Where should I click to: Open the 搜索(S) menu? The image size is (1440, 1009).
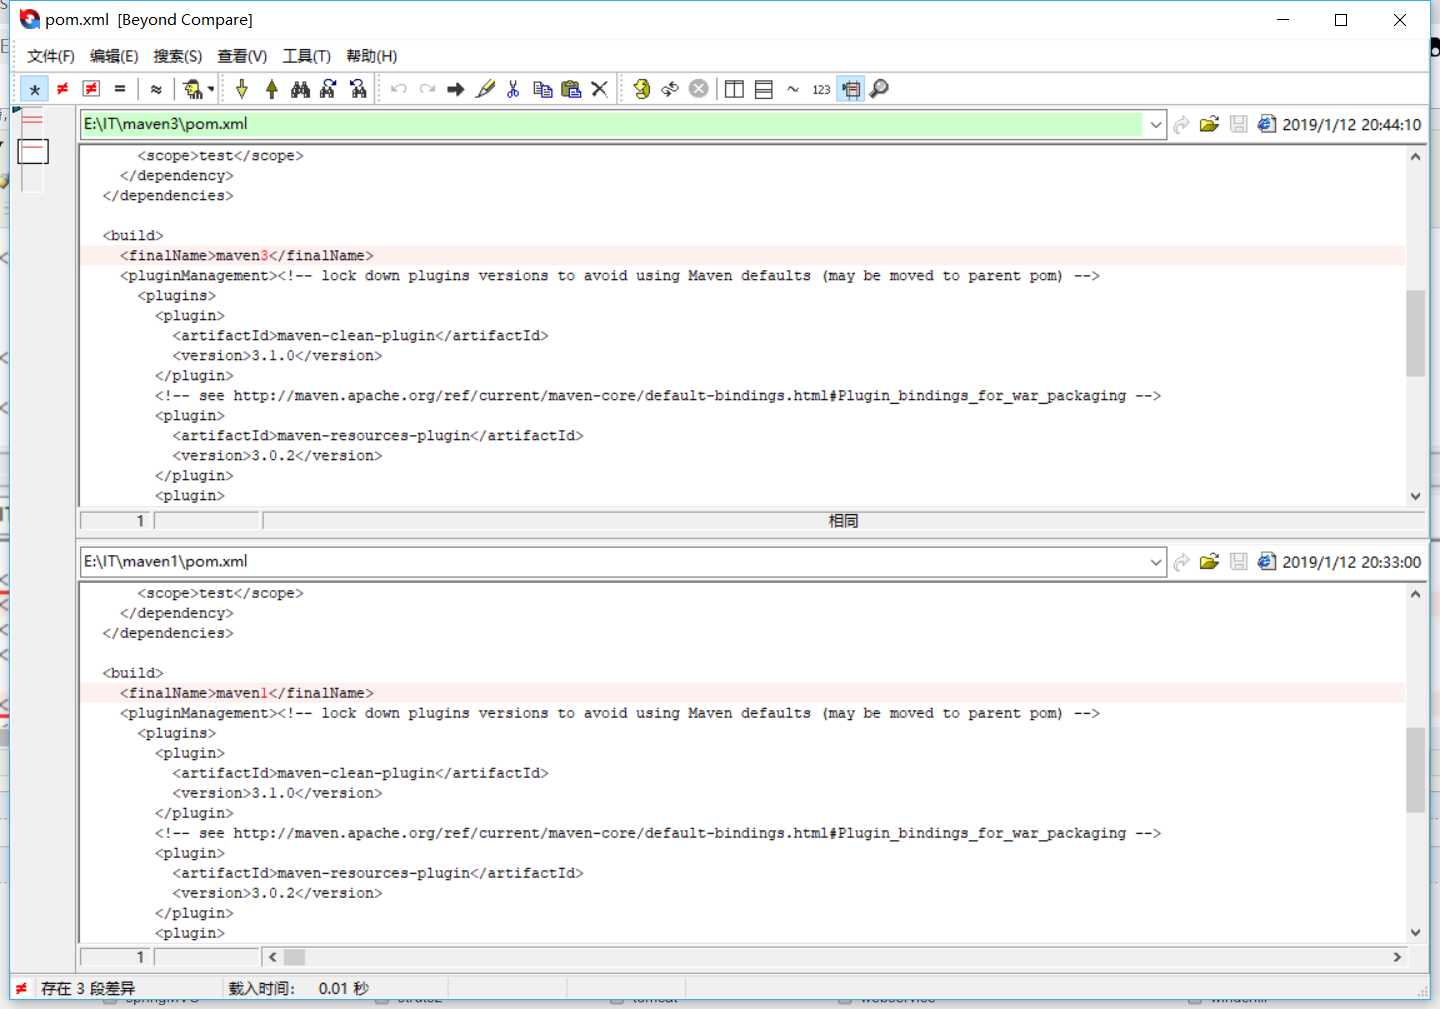(177, 56)
